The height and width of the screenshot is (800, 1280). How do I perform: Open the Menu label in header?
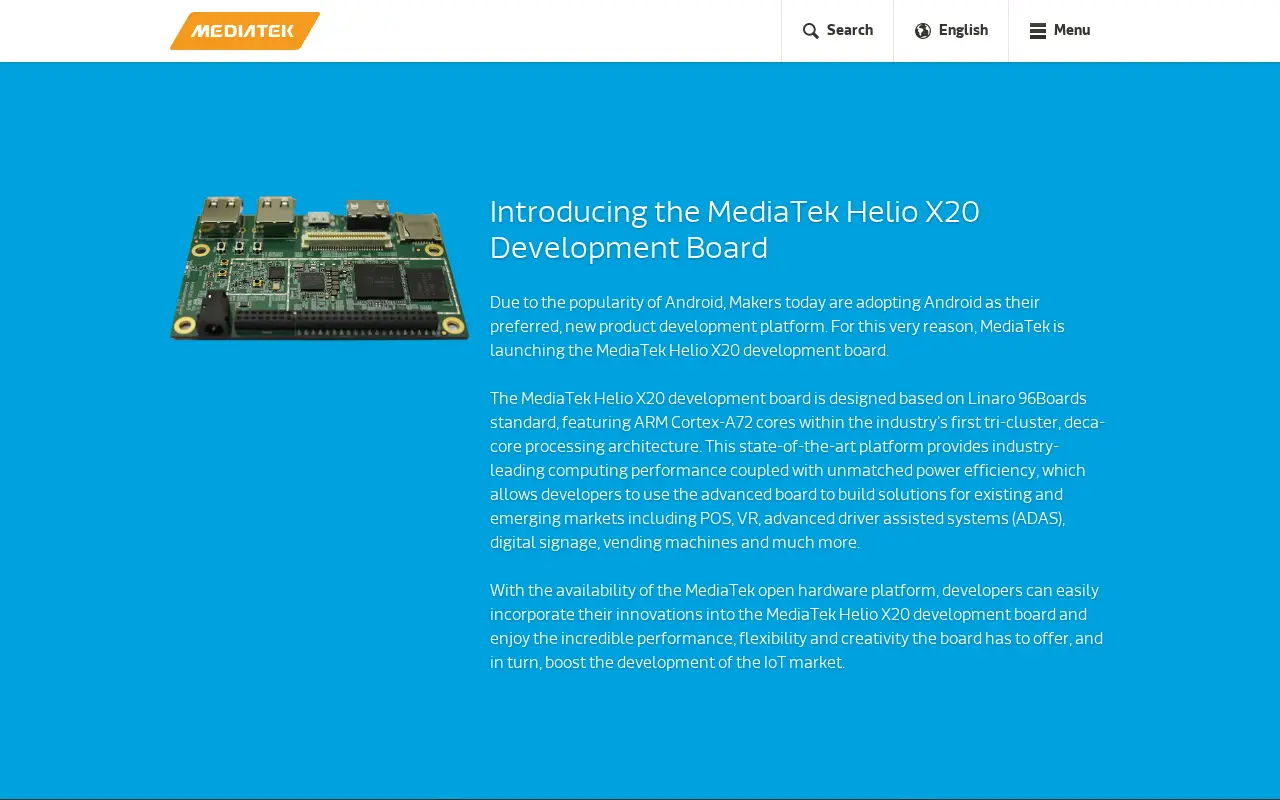point(1072,30)
